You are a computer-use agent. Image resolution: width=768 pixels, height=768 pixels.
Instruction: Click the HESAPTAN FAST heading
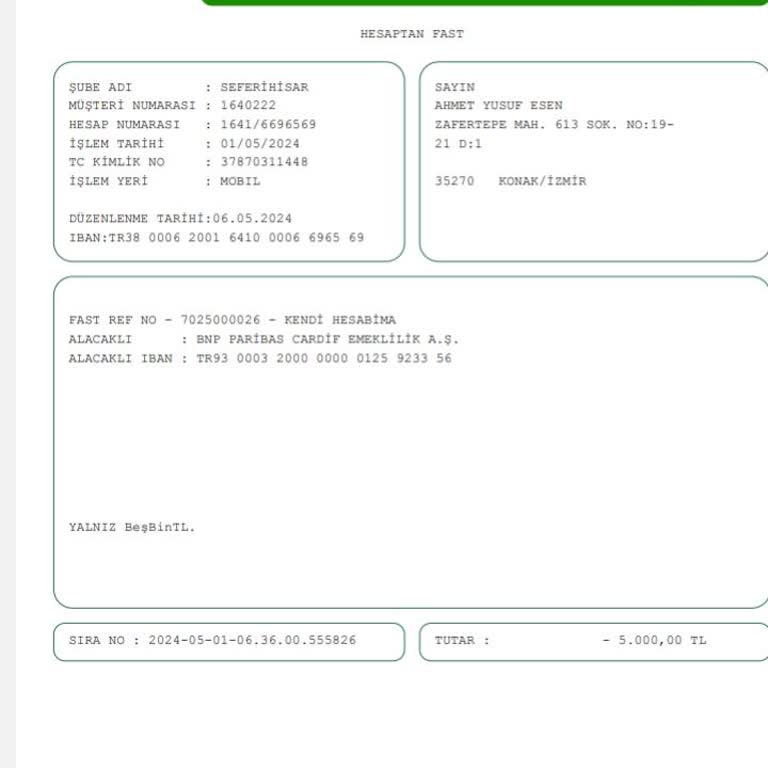[x=412, y=34]
